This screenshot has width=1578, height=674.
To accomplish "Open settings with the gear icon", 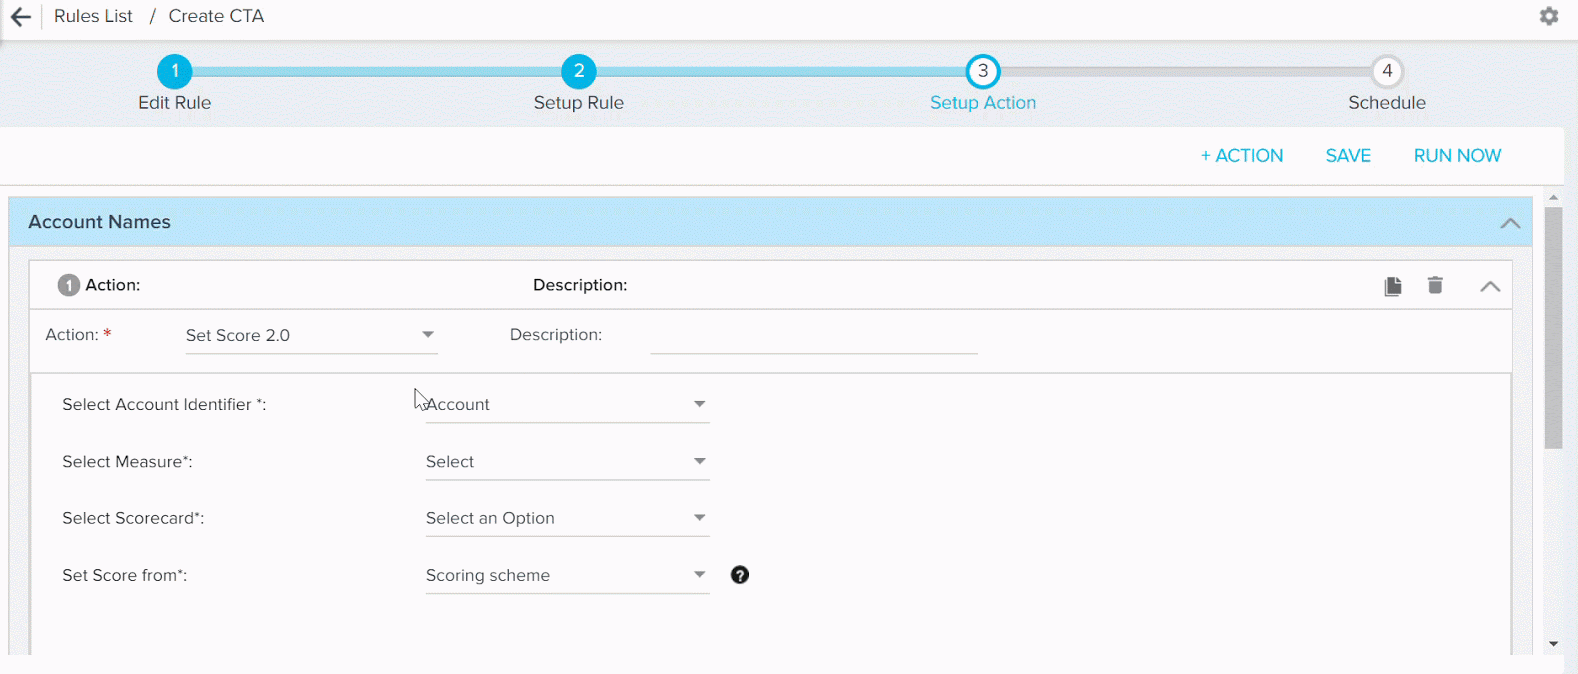I will tap(1549, 16).
